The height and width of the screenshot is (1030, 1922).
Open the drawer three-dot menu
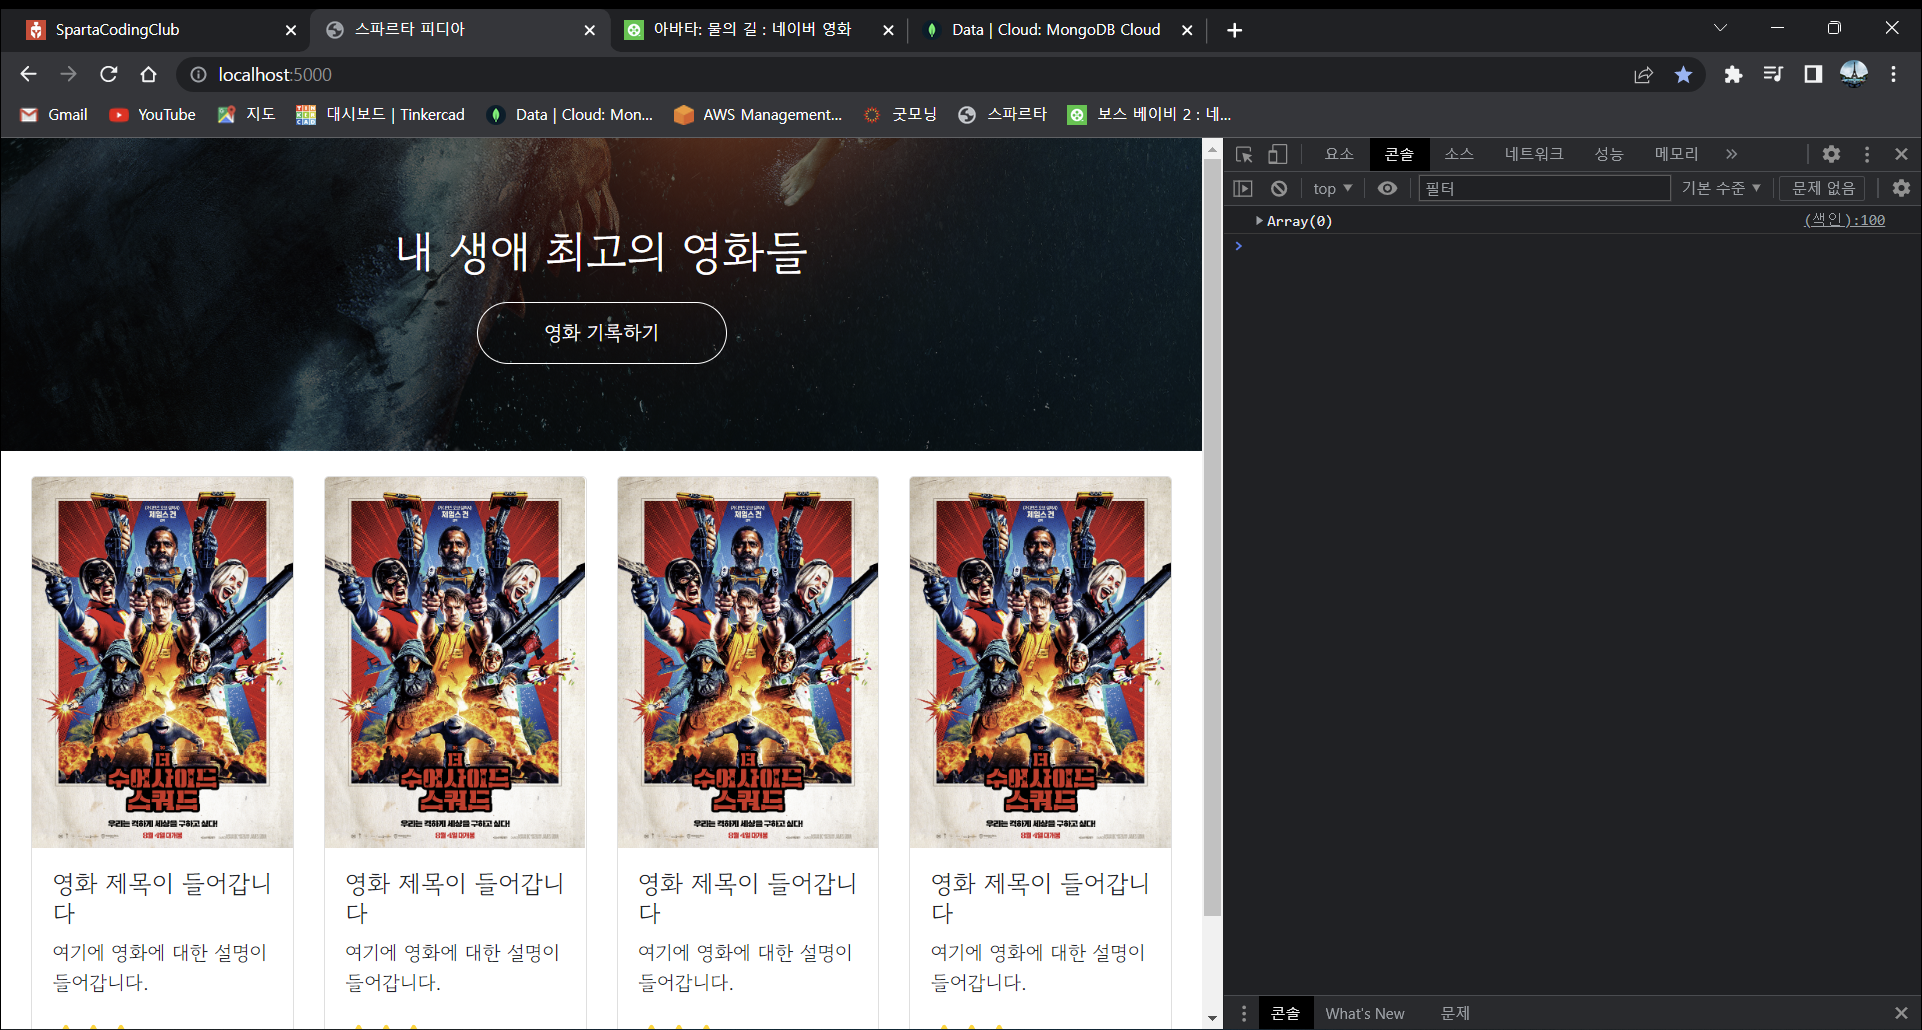1244,1013
